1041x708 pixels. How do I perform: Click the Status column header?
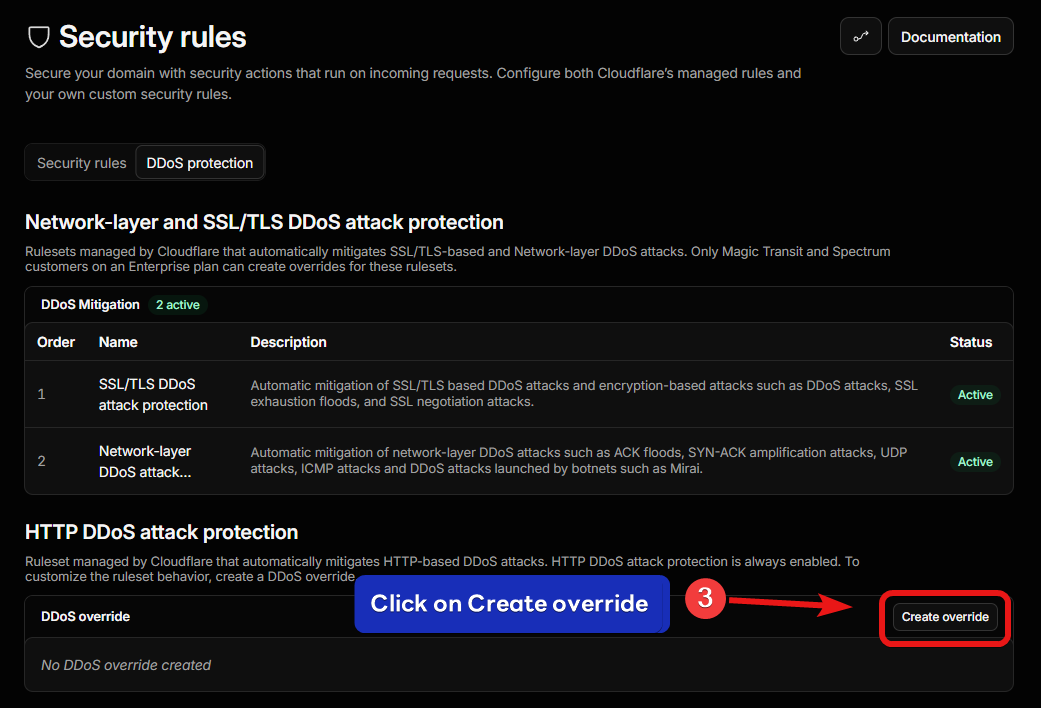(971, 342)
